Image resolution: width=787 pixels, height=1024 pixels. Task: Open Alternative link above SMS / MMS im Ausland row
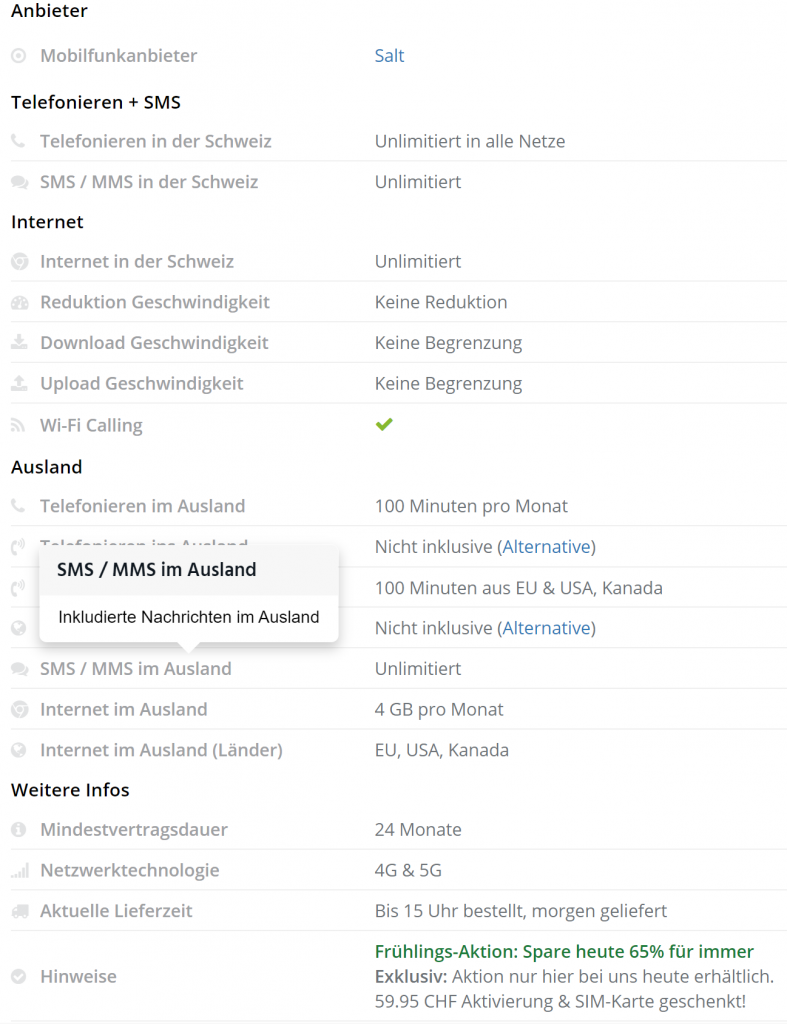[x=548, y=628]
